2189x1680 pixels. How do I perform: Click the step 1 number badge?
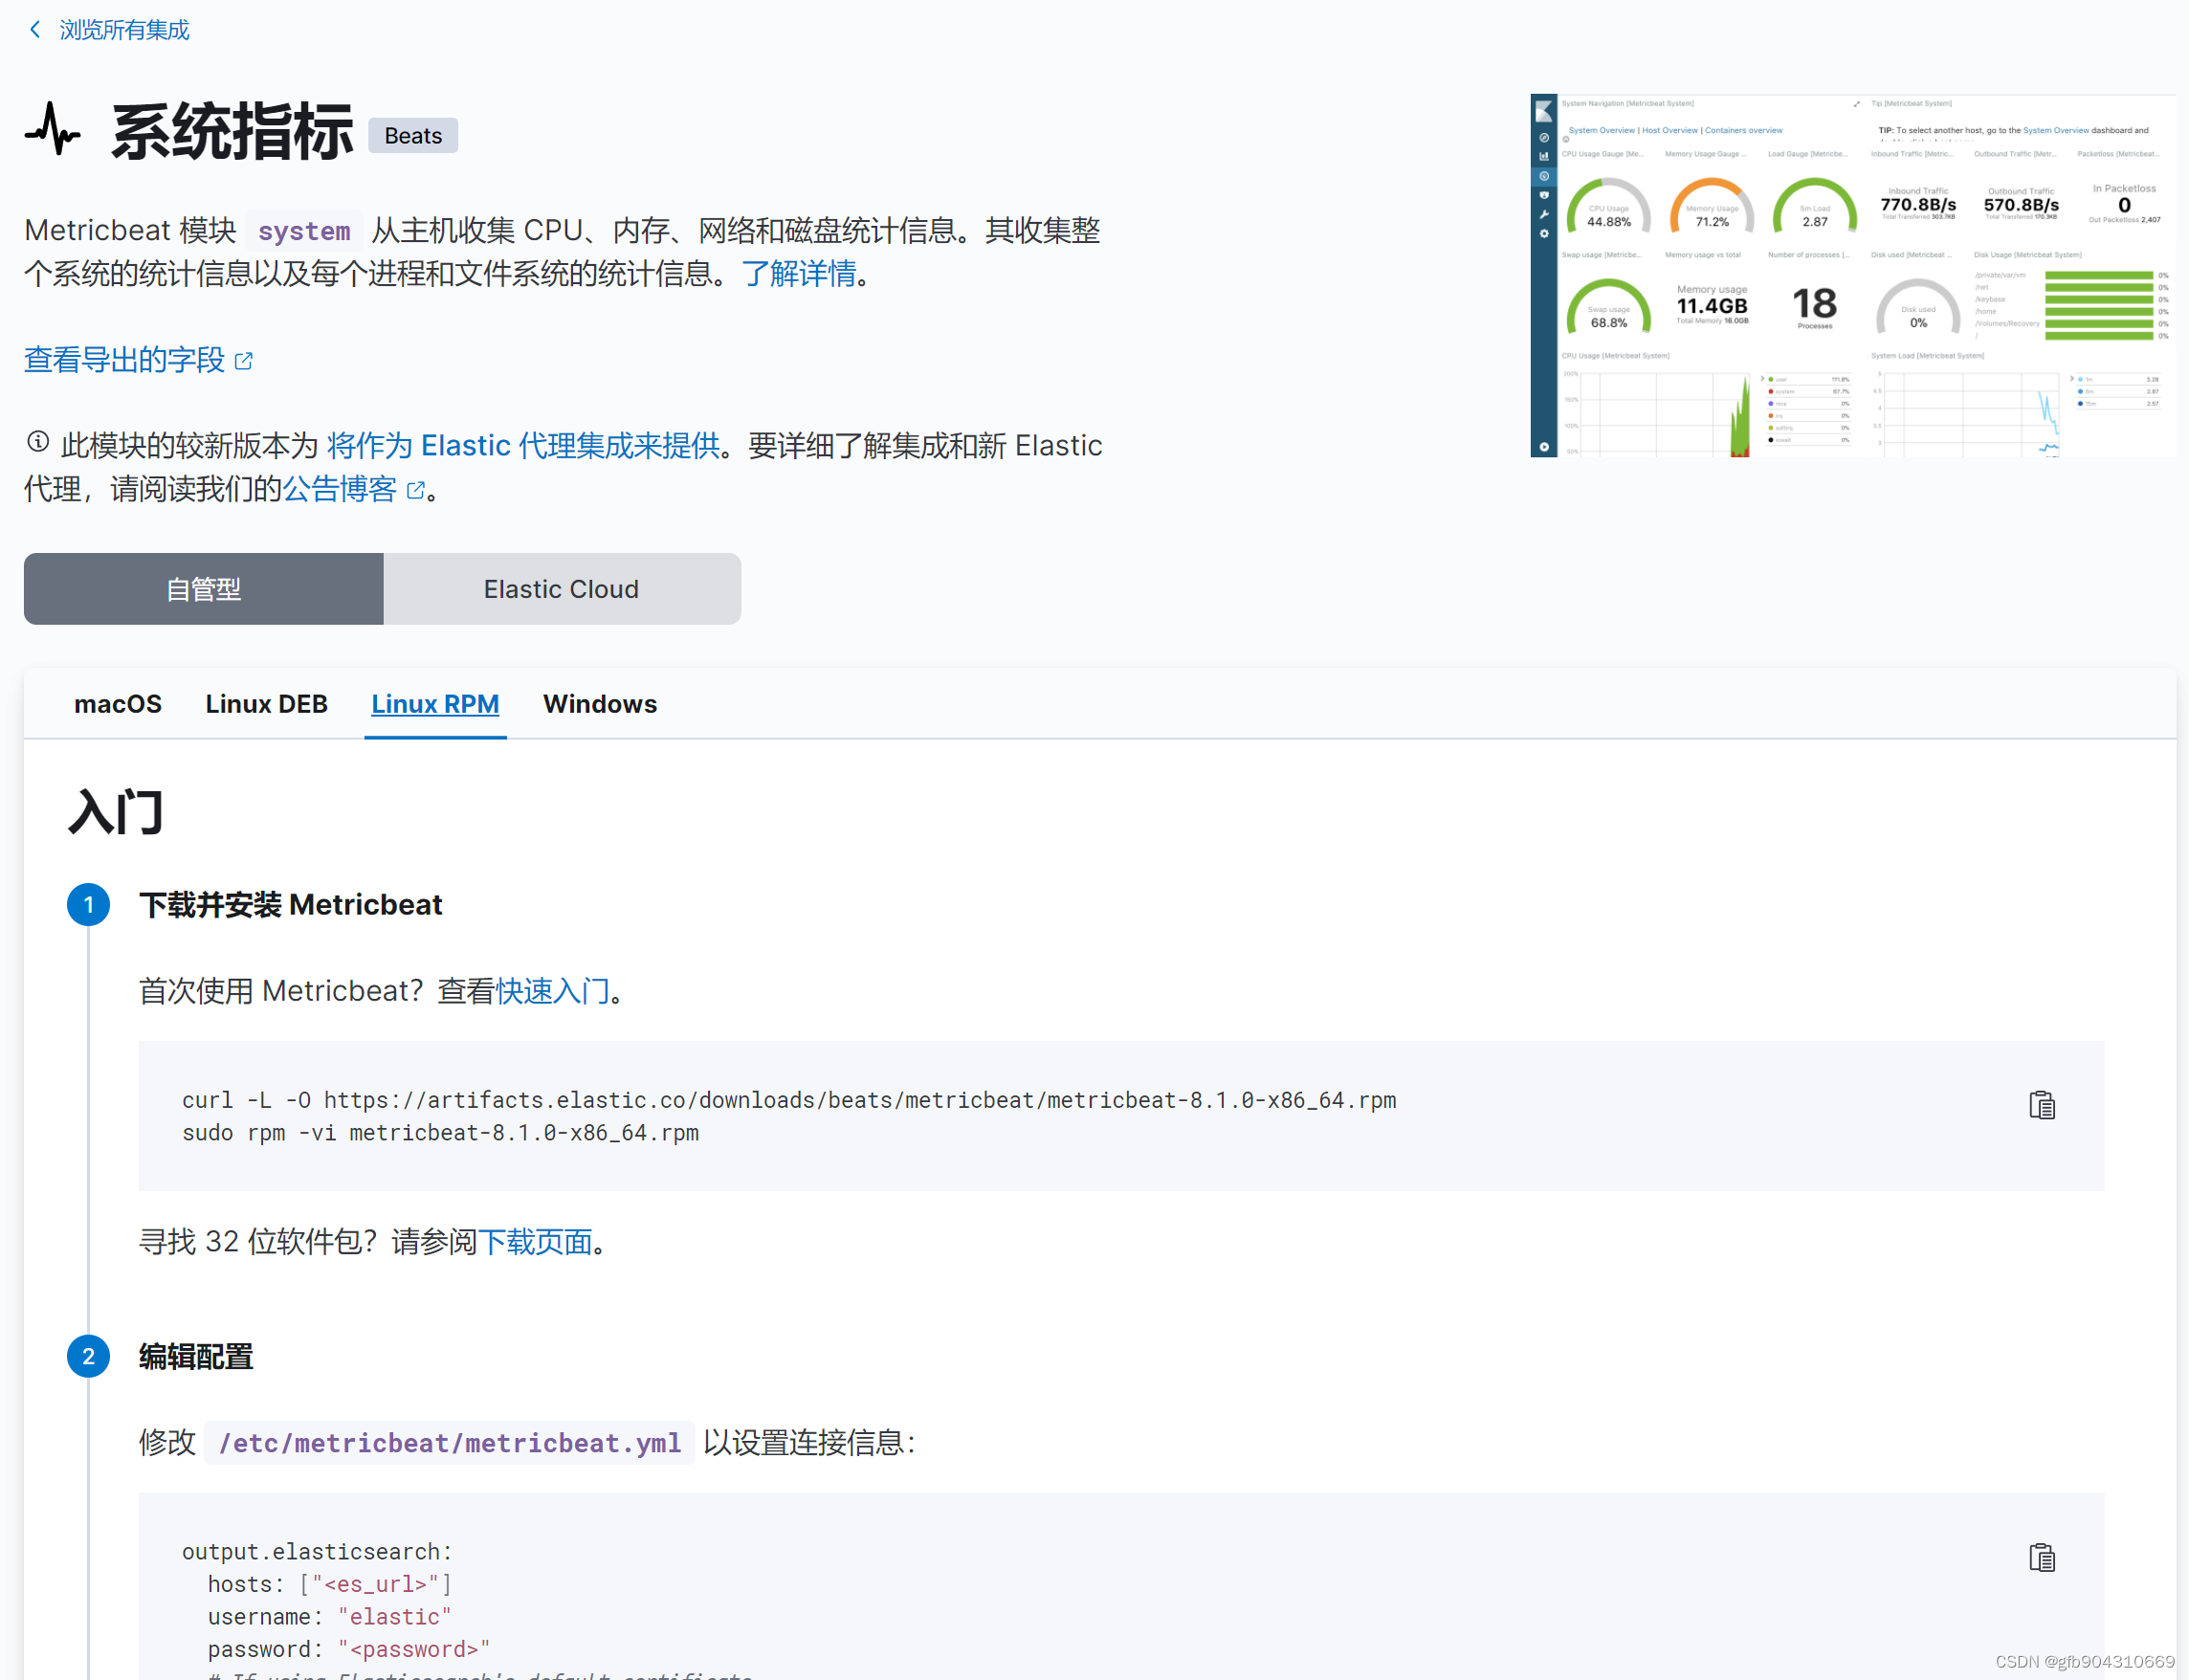coord(88,905)
